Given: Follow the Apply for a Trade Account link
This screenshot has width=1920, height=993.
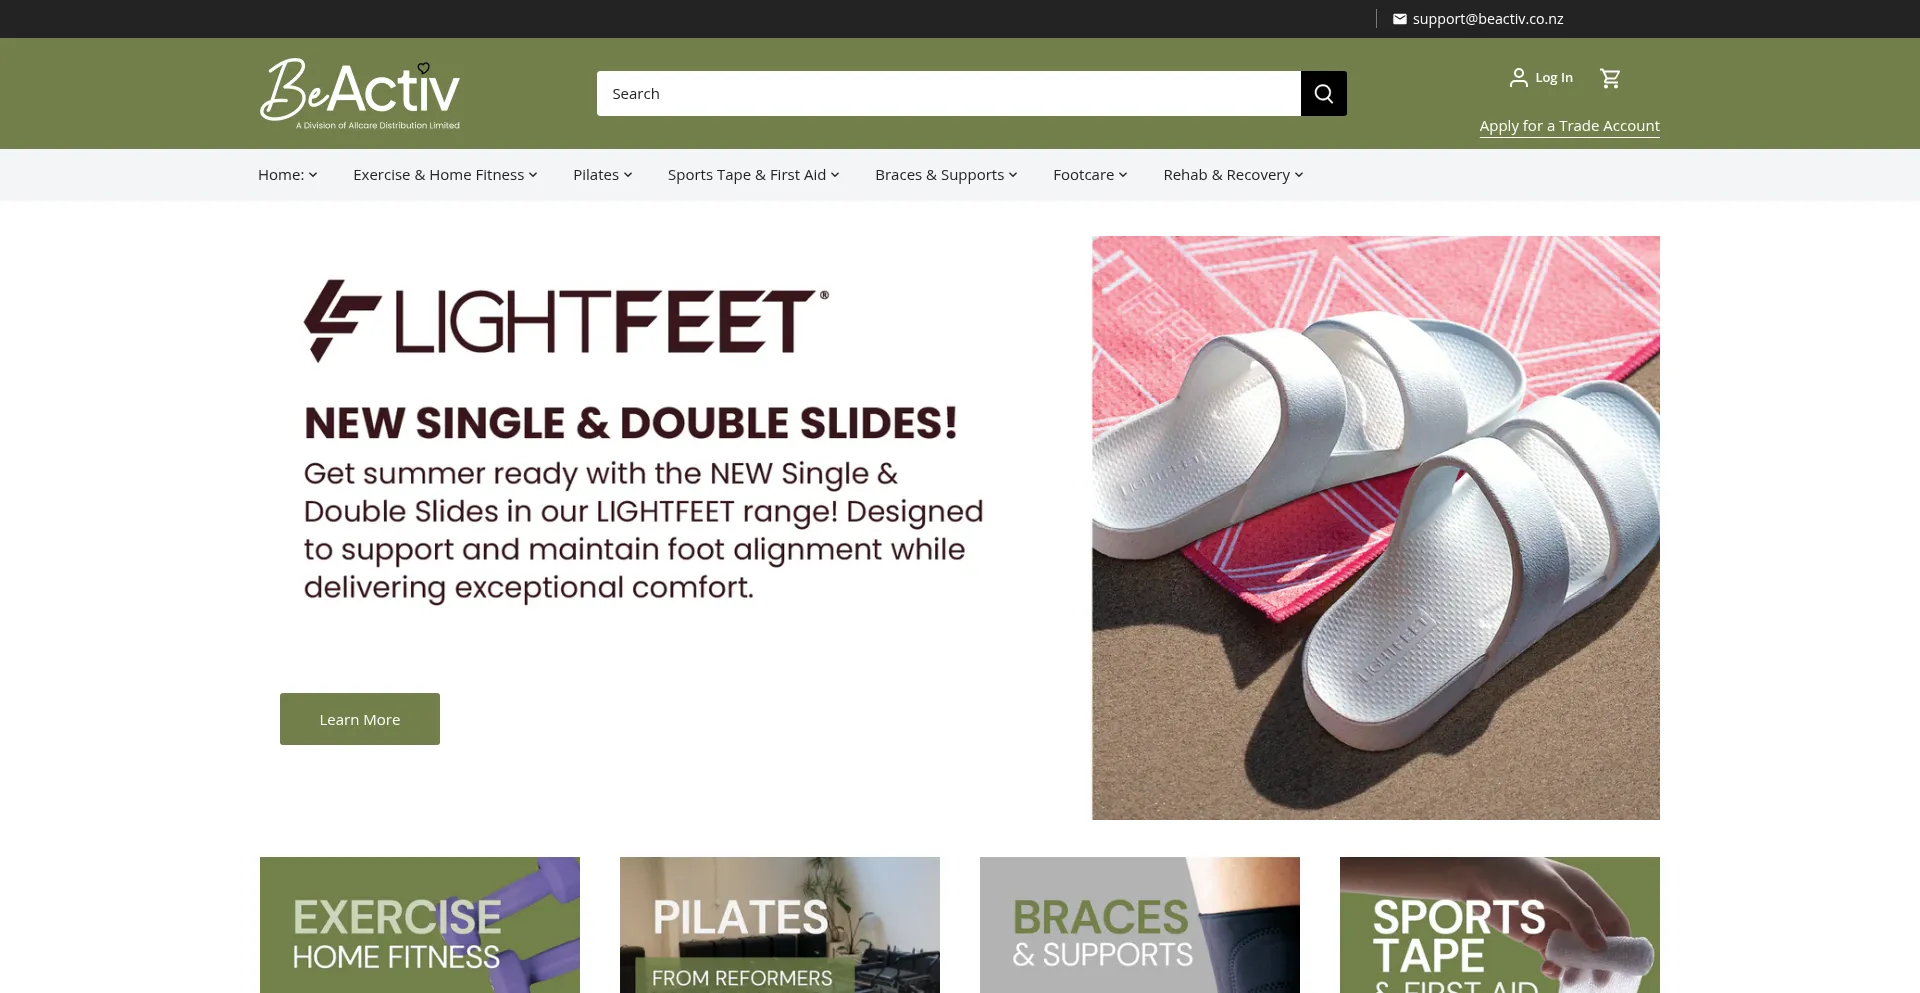Looking at the screenshot, I should pyautogui.click(x=1569, y=126).
